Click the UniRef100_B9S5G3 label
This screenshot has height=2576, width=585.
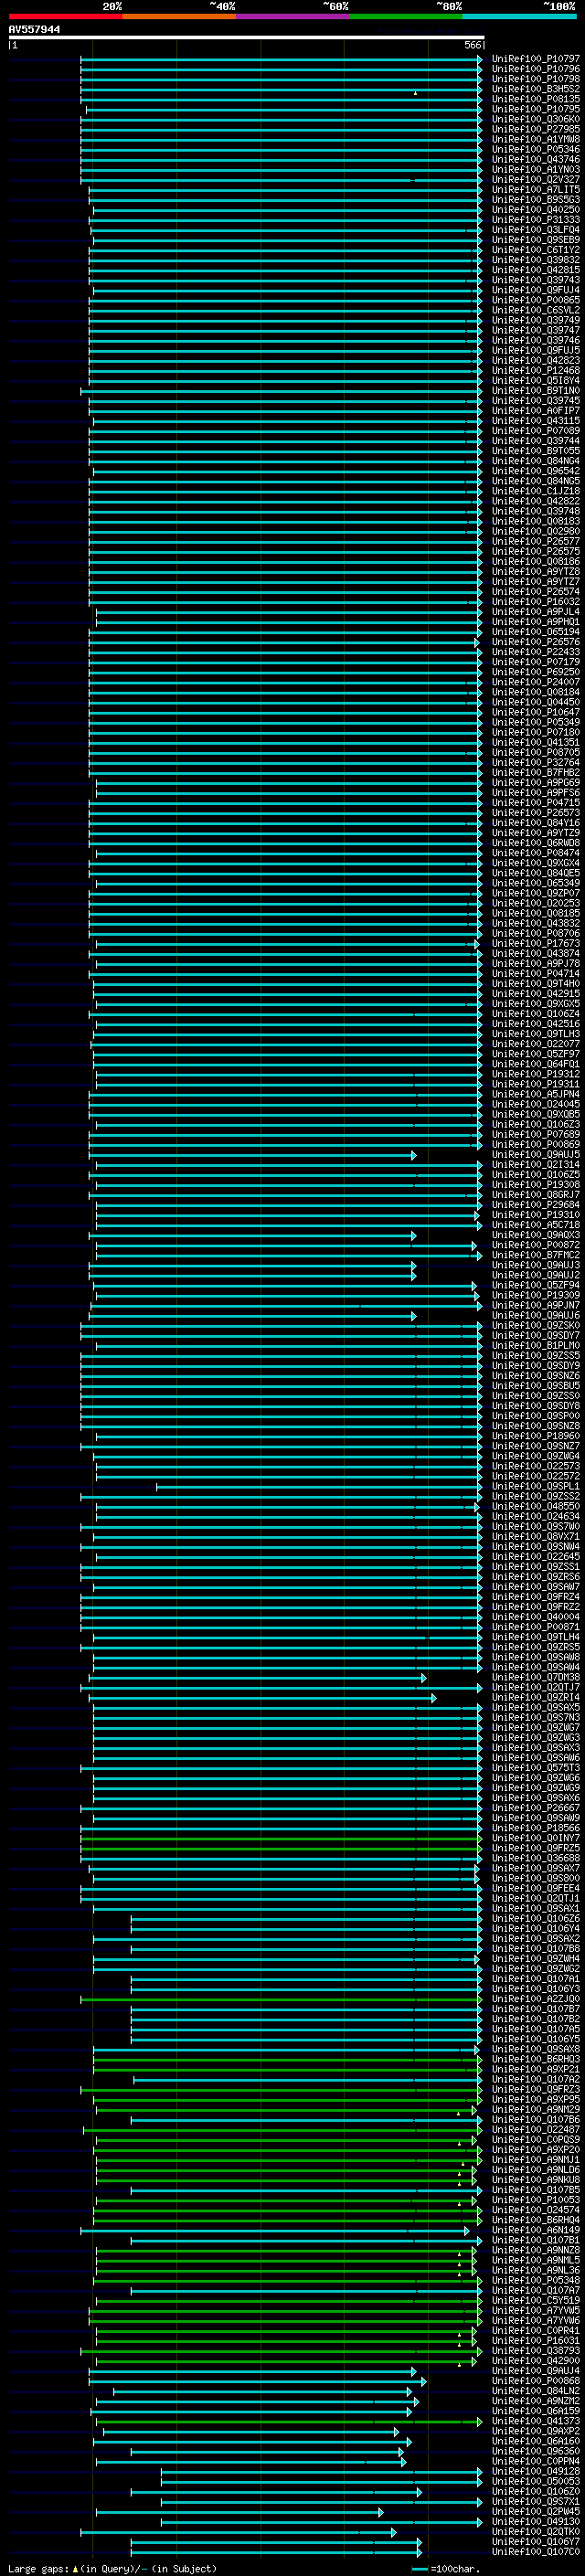click(536, 199)
